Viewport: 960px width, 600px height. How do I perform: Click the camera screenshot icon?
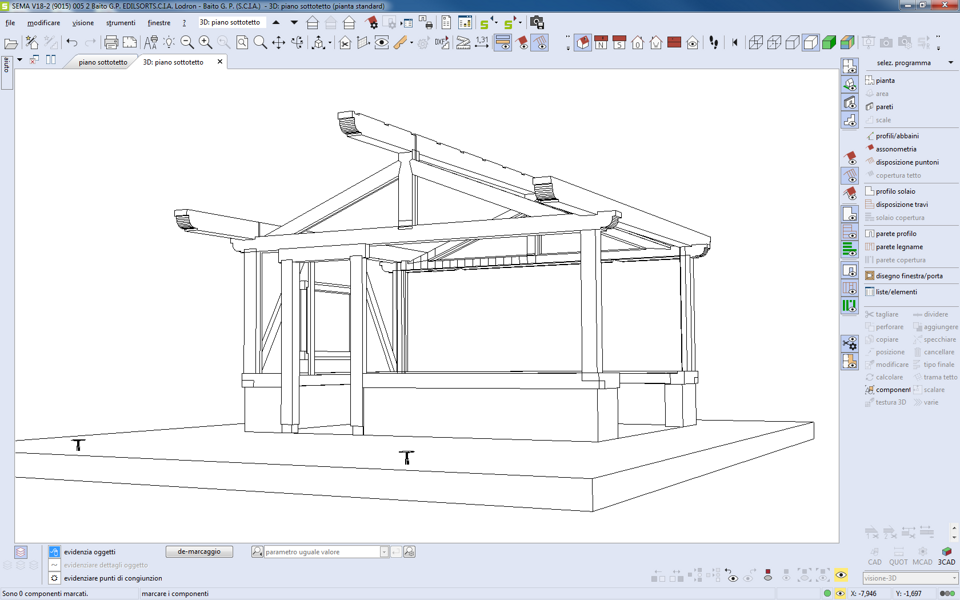point(537,22)
